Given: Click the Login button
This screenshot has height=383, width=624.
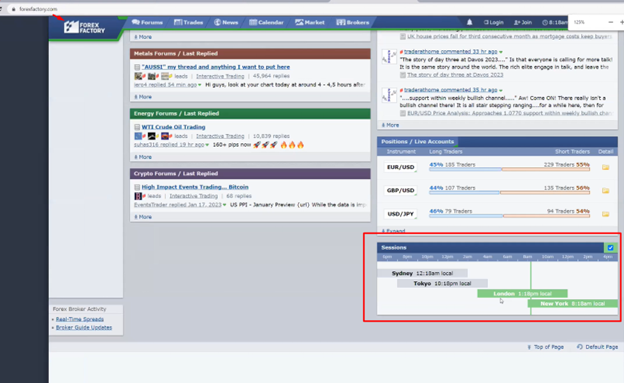Looking at the screenshot, I should click(x=493, y=22).
